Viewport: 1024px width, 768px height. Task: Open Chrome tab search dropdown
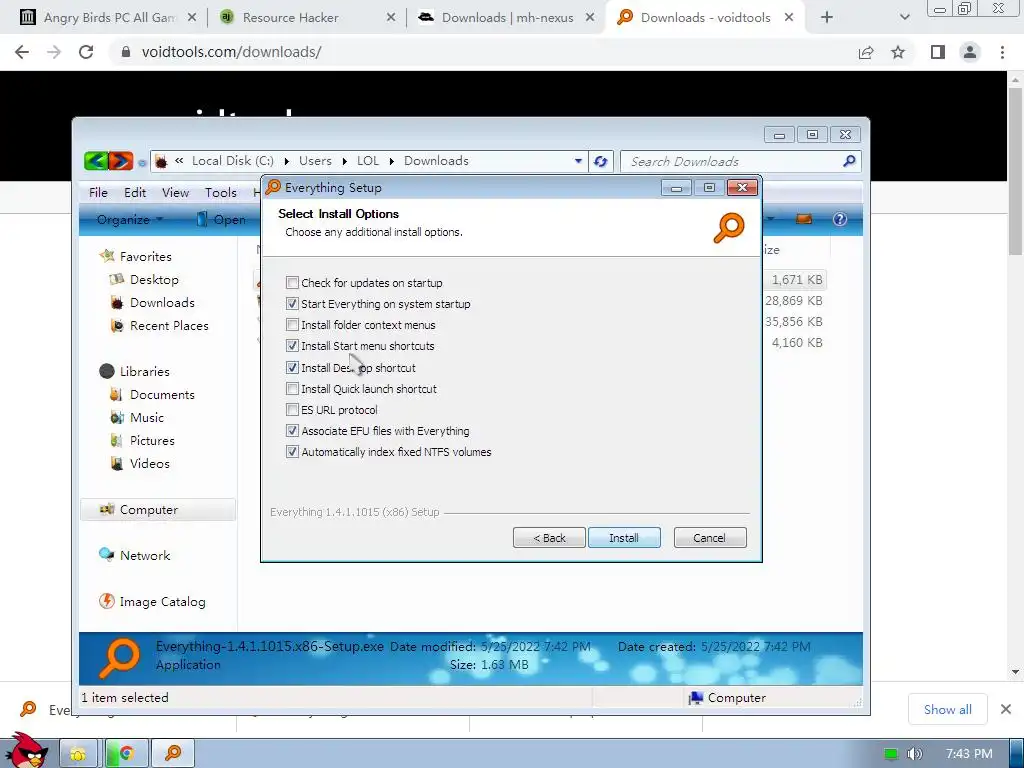tap(904, 18)
